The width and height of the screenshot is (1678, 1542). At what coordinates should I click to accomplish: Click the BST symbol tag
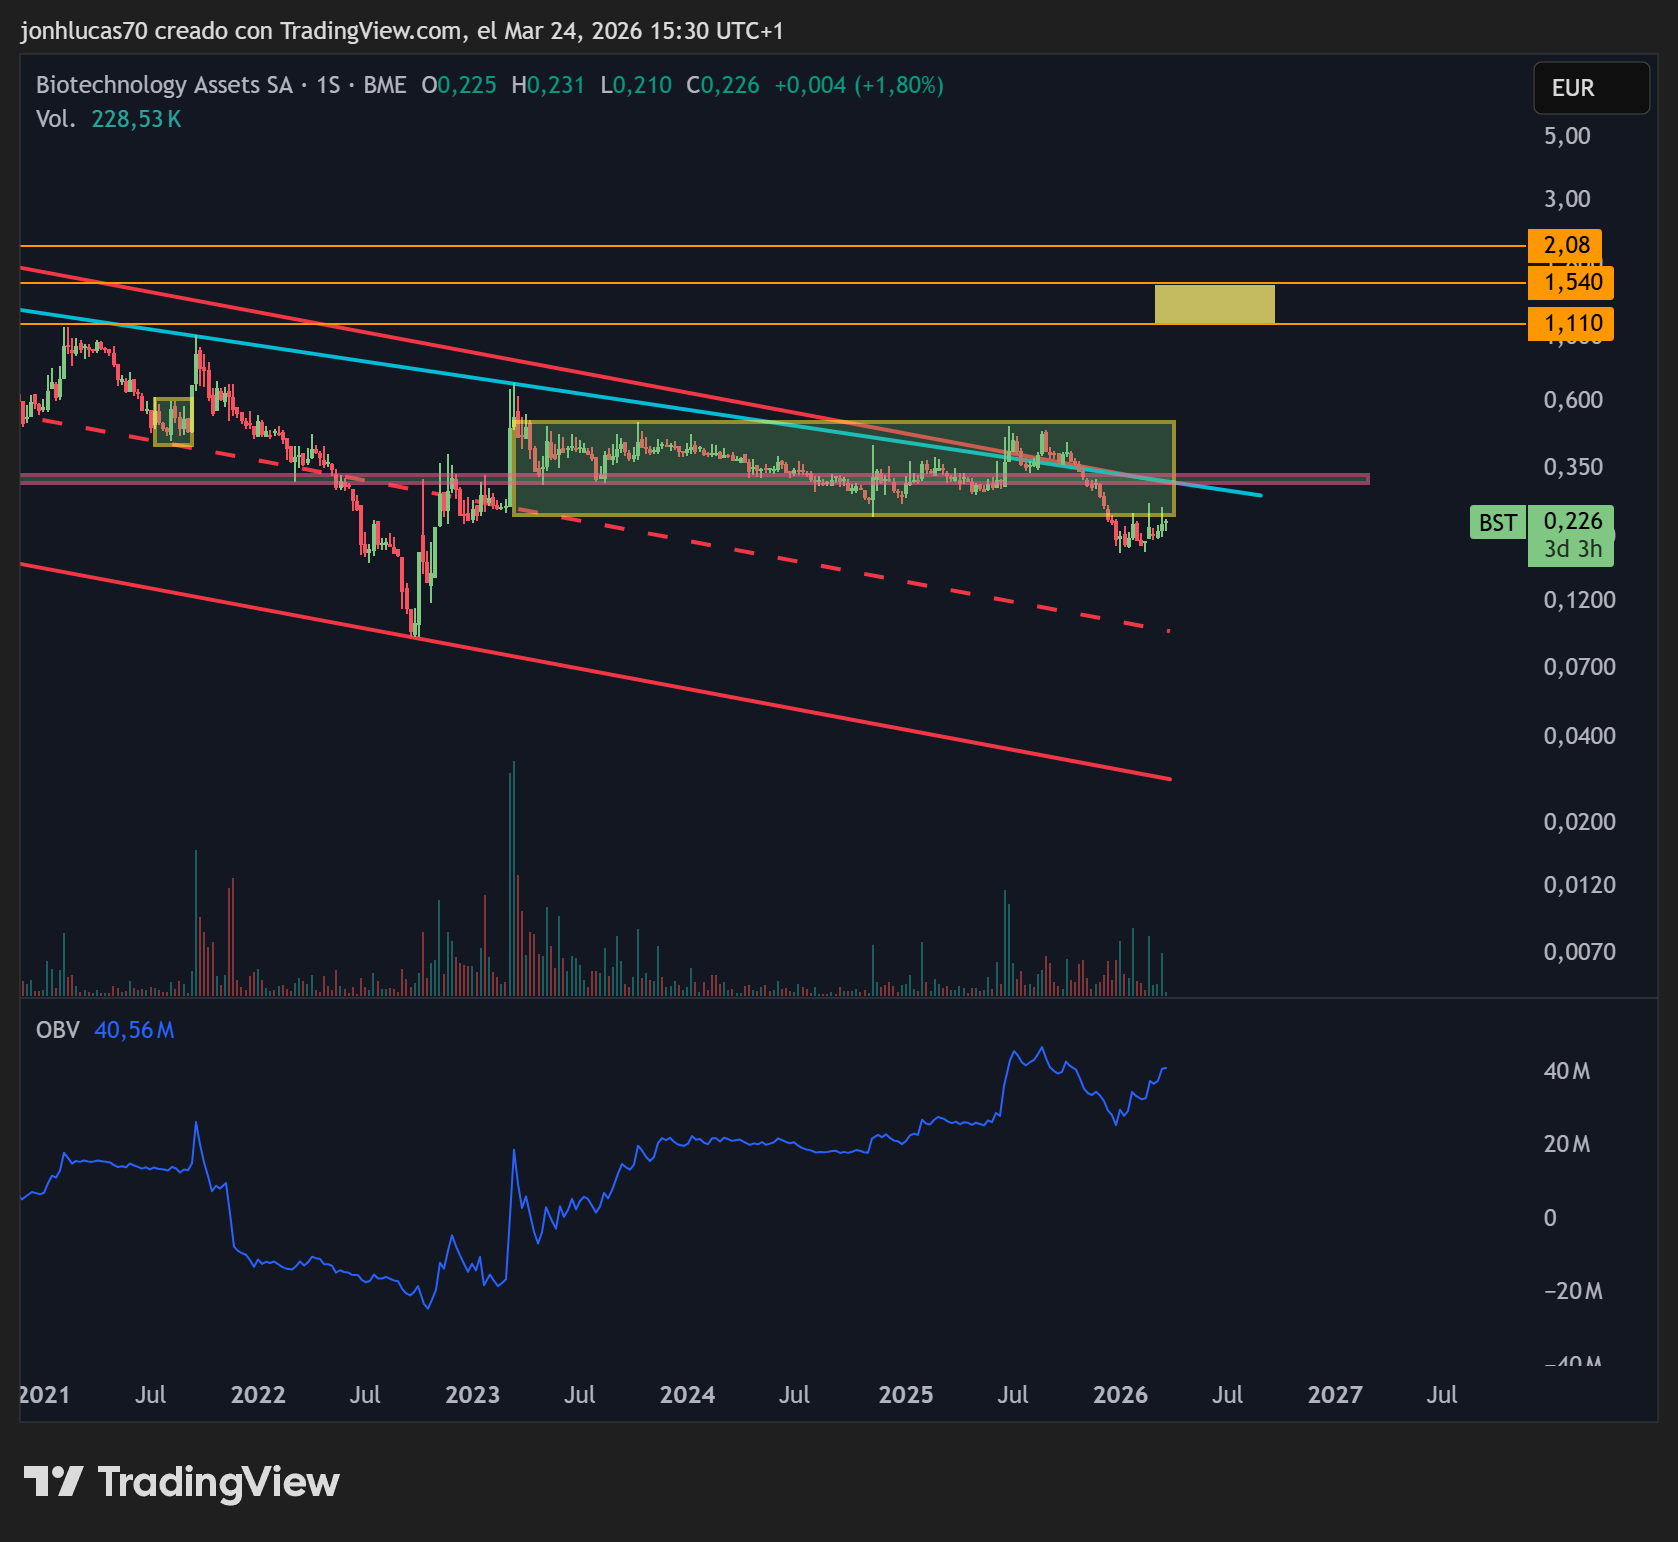(x=1497, y=522)
